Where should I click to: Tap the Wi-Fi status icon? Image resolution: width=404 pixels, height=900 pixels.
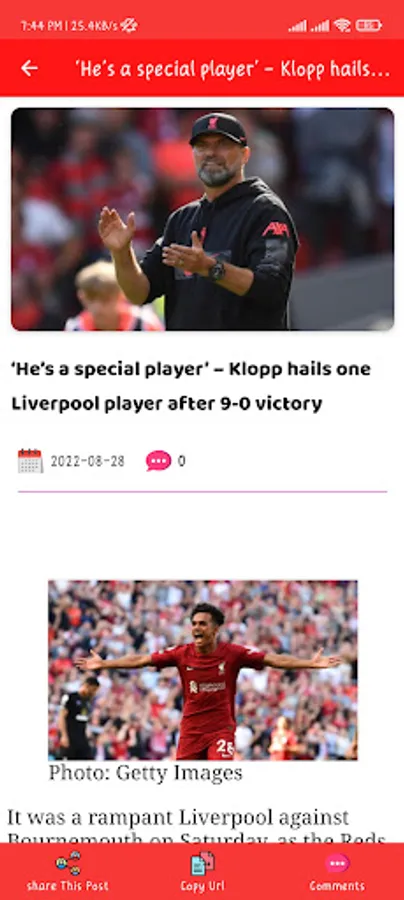[x=343, y=25]
